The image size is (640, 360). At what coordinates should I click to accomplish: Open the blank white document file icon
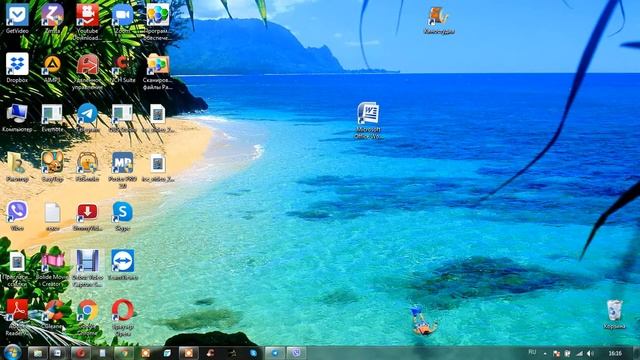tap(52, 213)
